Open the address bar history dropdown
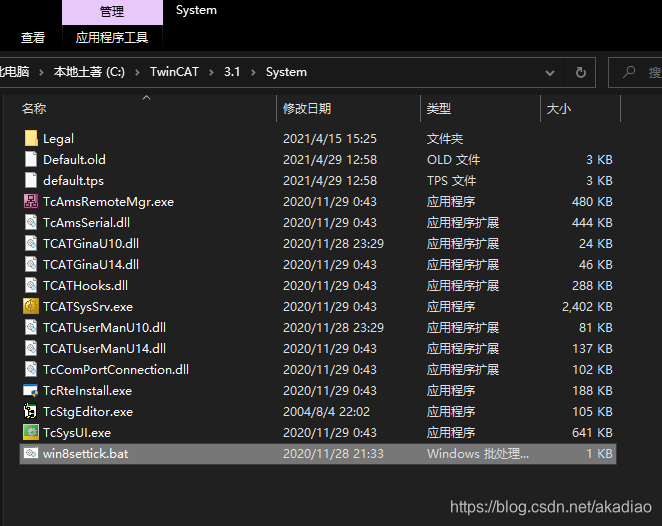Image resolution: width=662 pixels, height=526 pixels. coord(550,73)
